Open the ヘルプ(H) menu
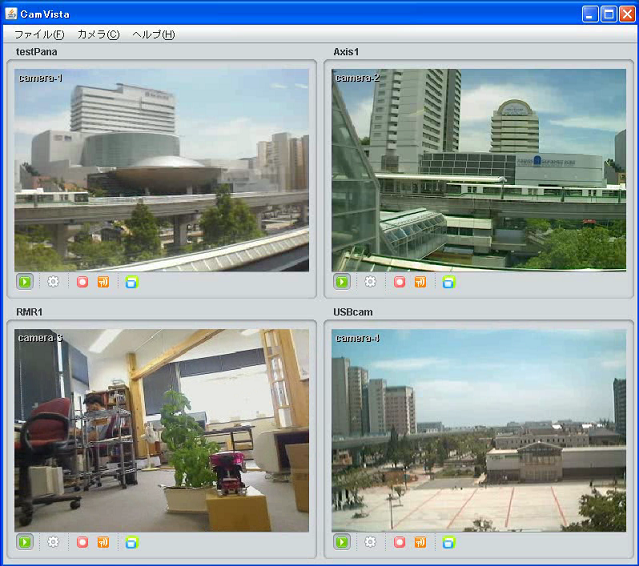The width and height of the screenshot is (639, 566). click(153, 34)
